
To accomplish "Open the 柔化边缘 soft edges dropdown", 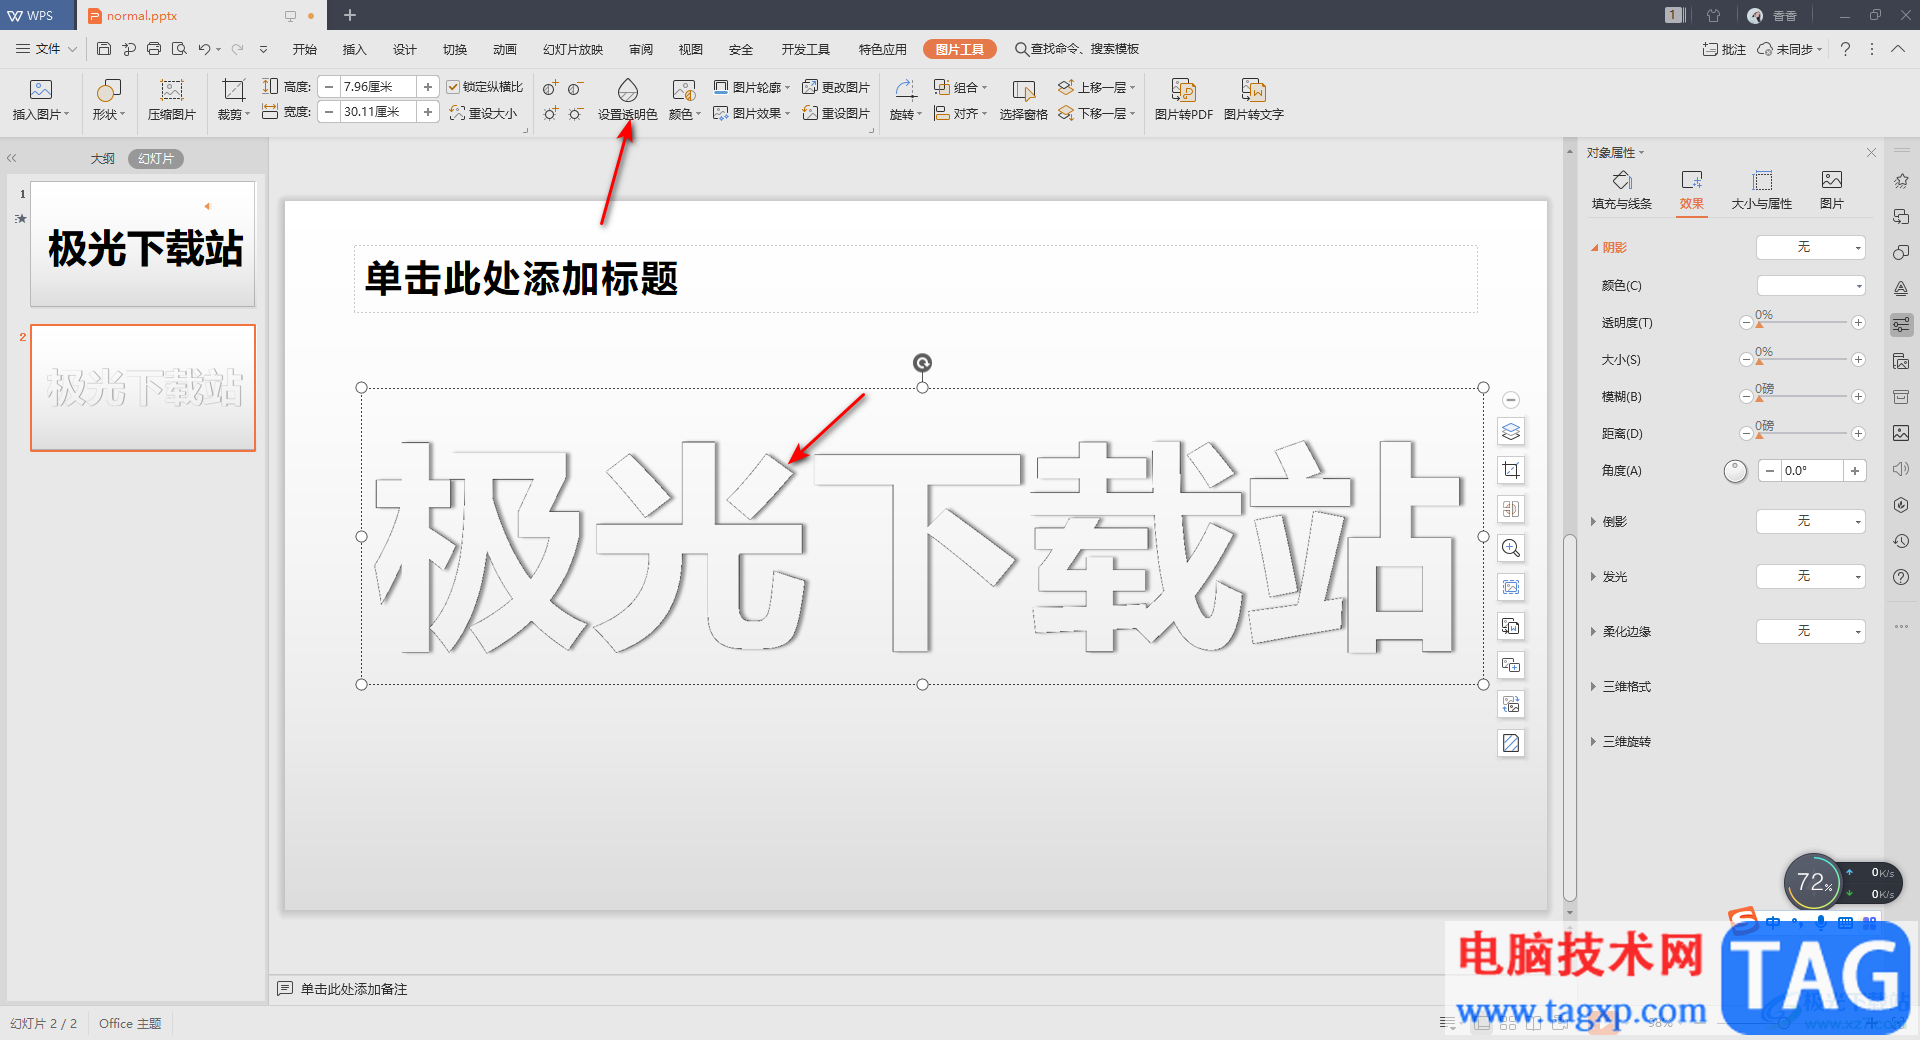I will (x=1811, y=631).
